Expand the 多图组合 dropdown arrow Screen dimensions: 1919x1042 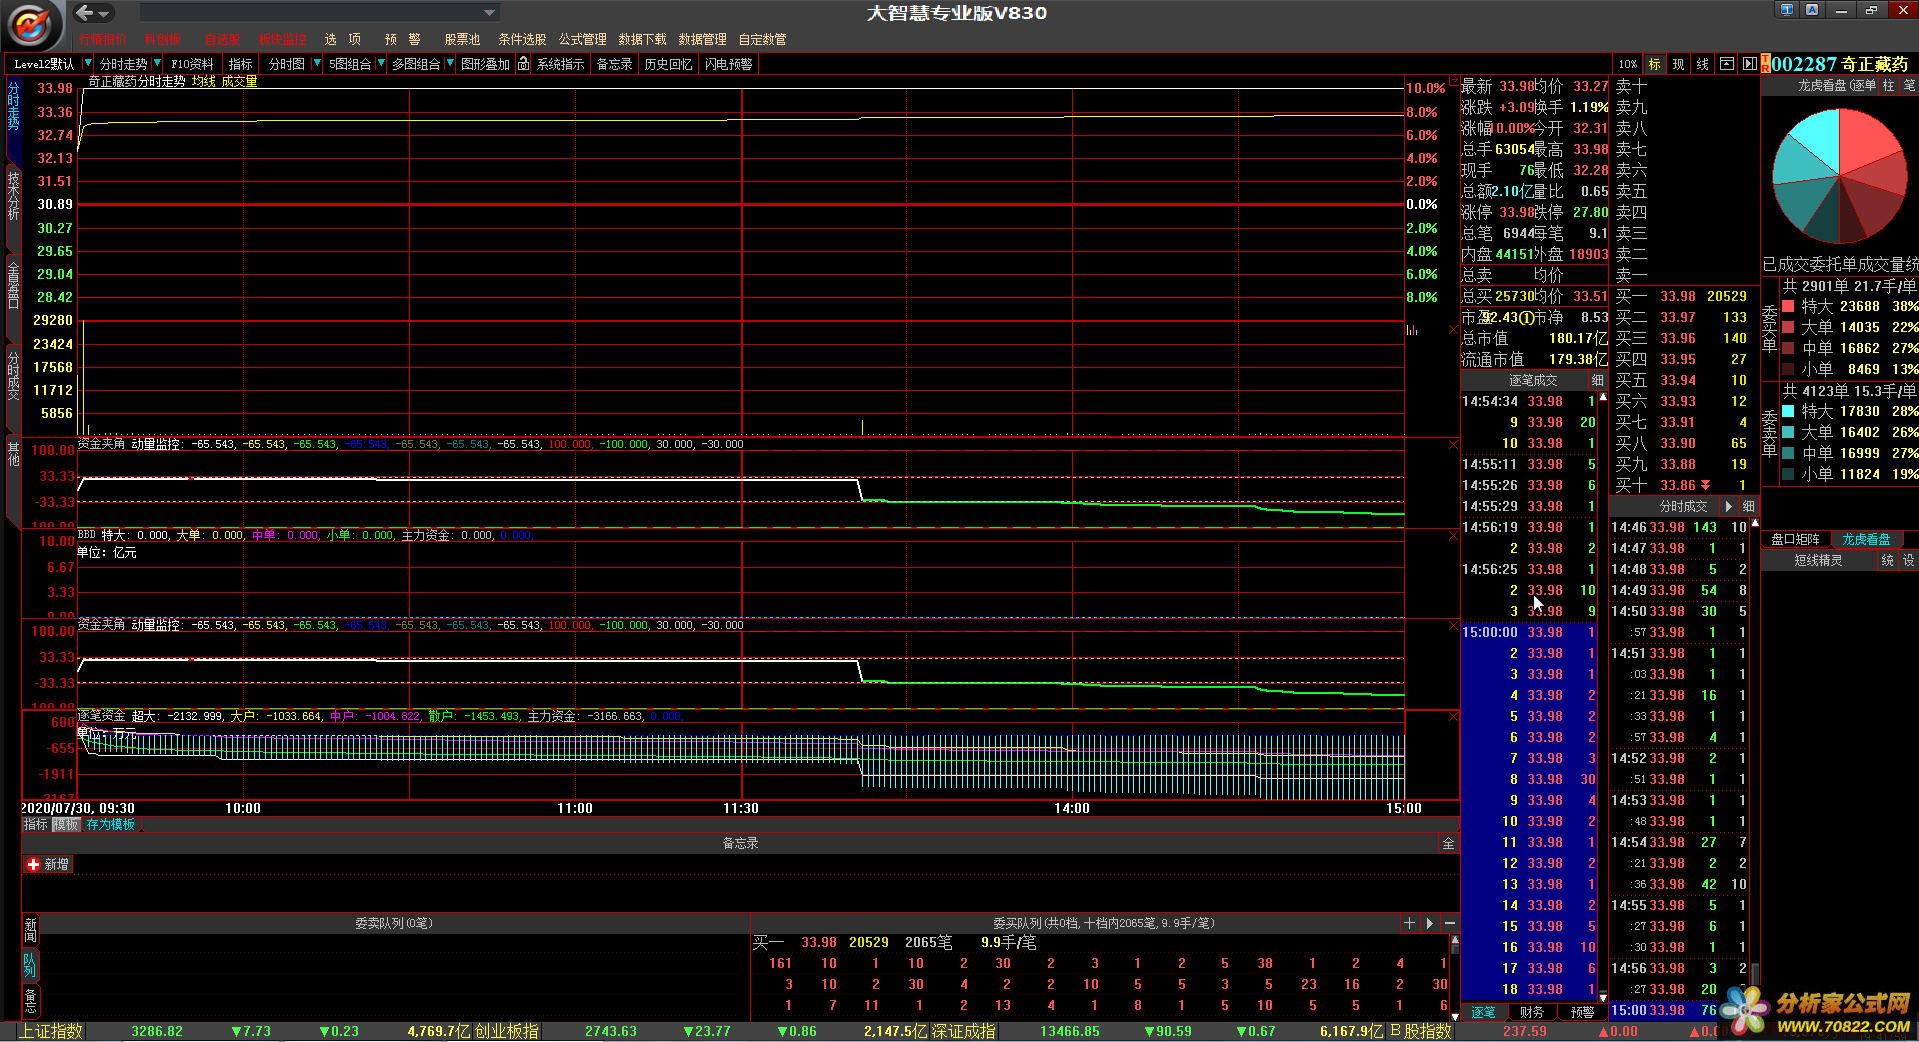pos(450,64)
